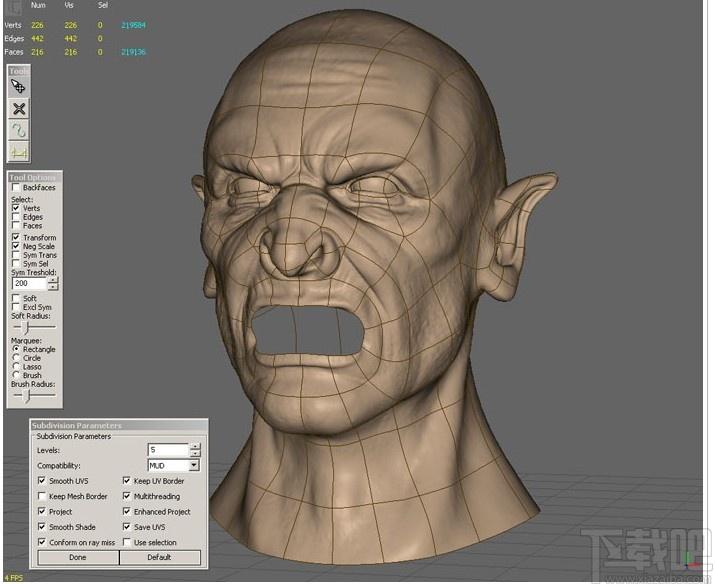Click the Done button

coord(78,558)
